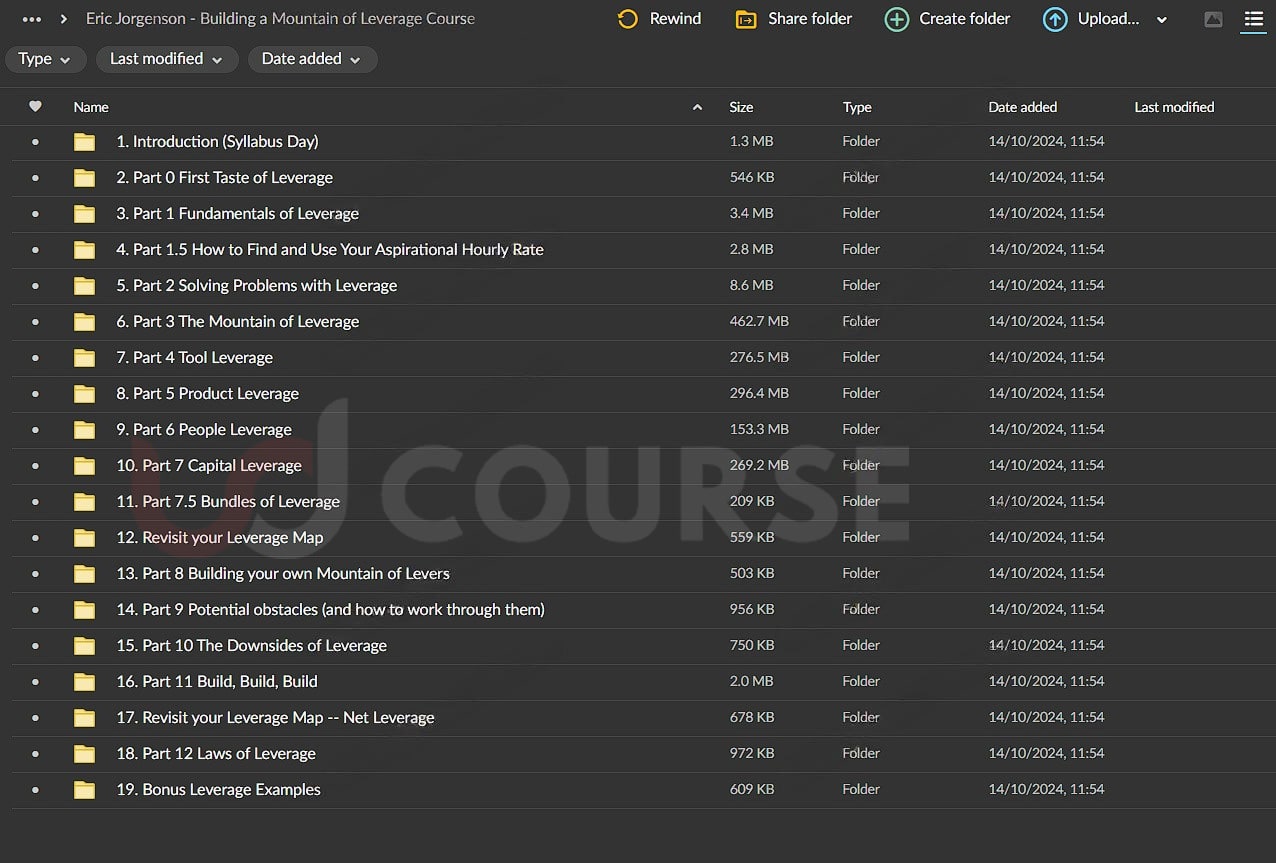This screenshot has height=863, width=1276.
Task: Select the list view icon
Action: pyautogui.click(x=1253, y=19)
